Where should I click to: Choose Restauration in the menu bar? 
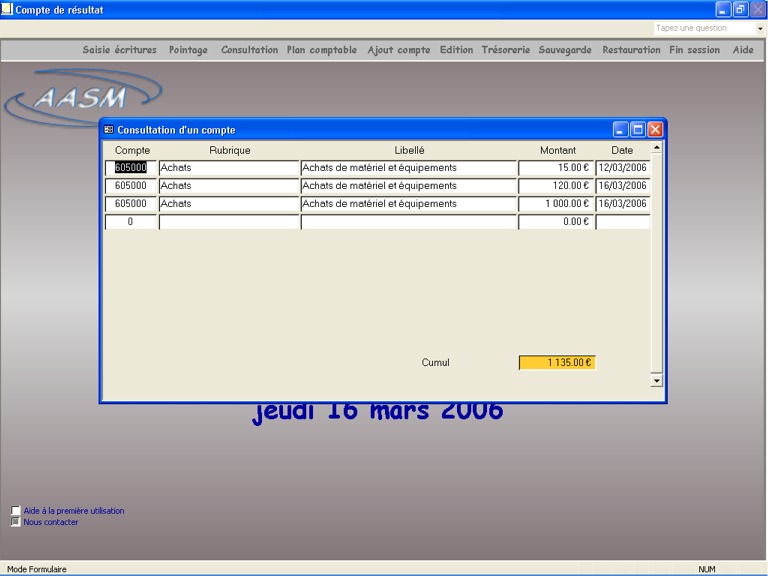pos(631,50)
